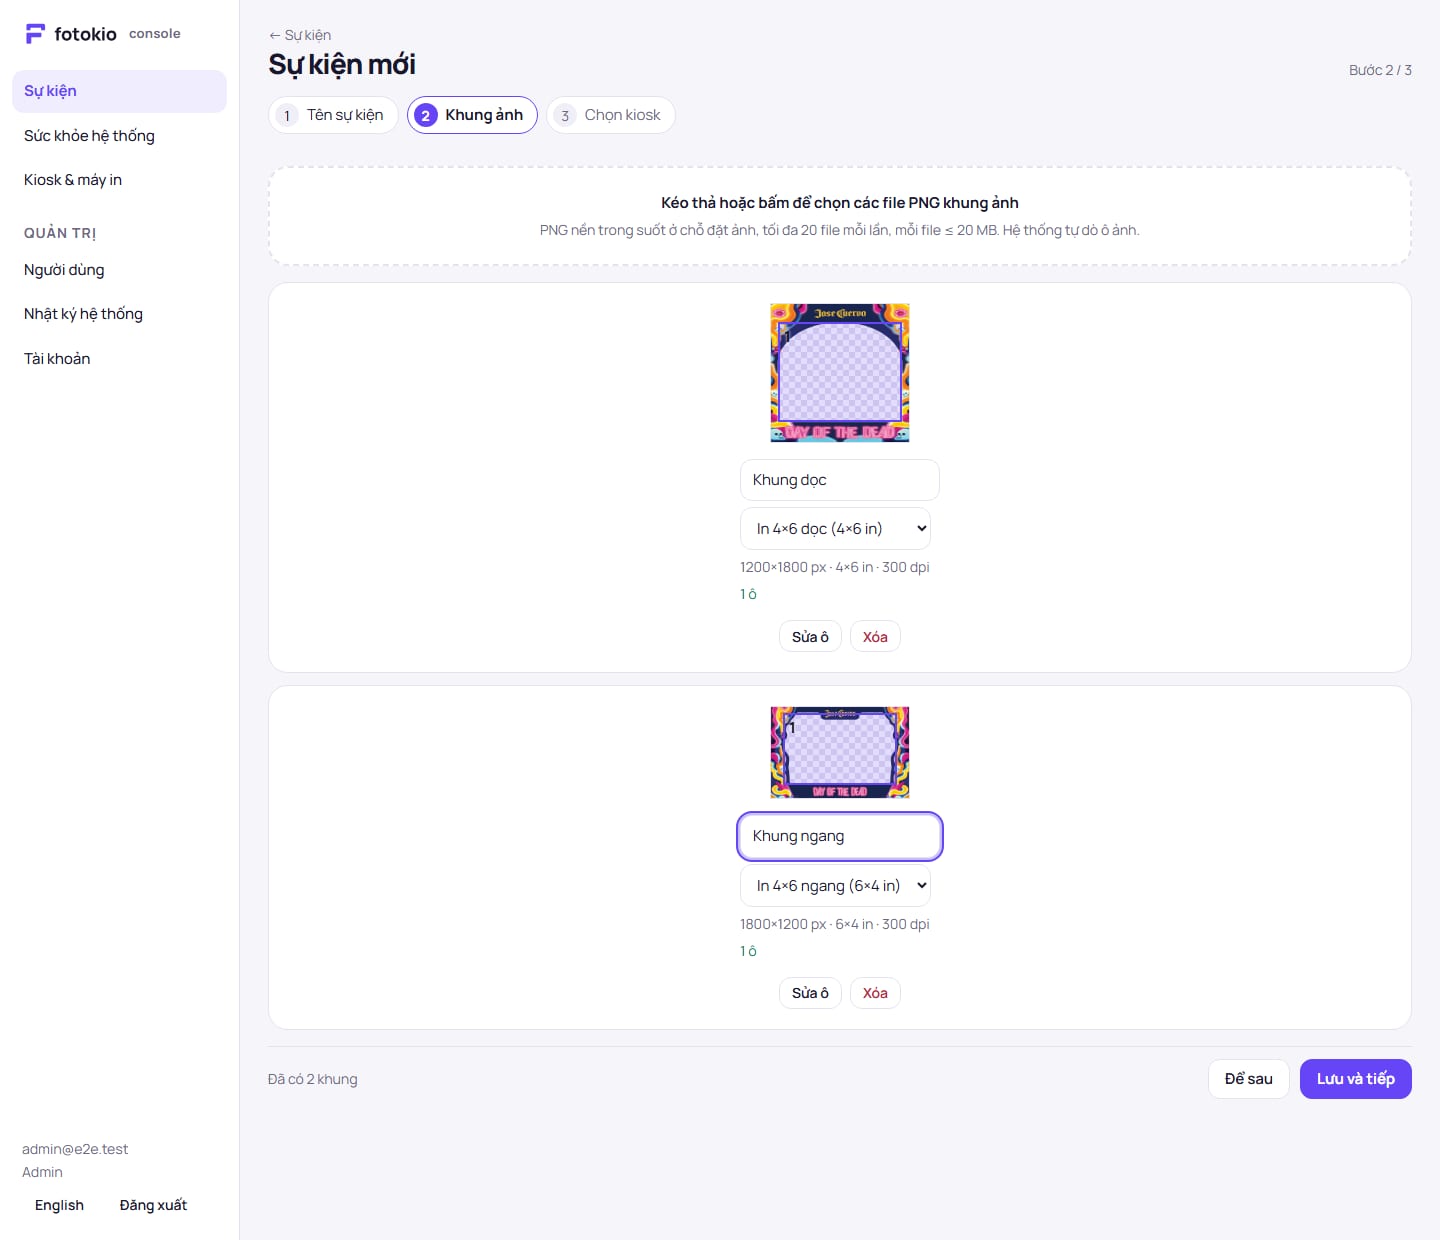Open Sức khỏe hệ thống page
Screen dimensions: 1440x1240
coord(119,136)
